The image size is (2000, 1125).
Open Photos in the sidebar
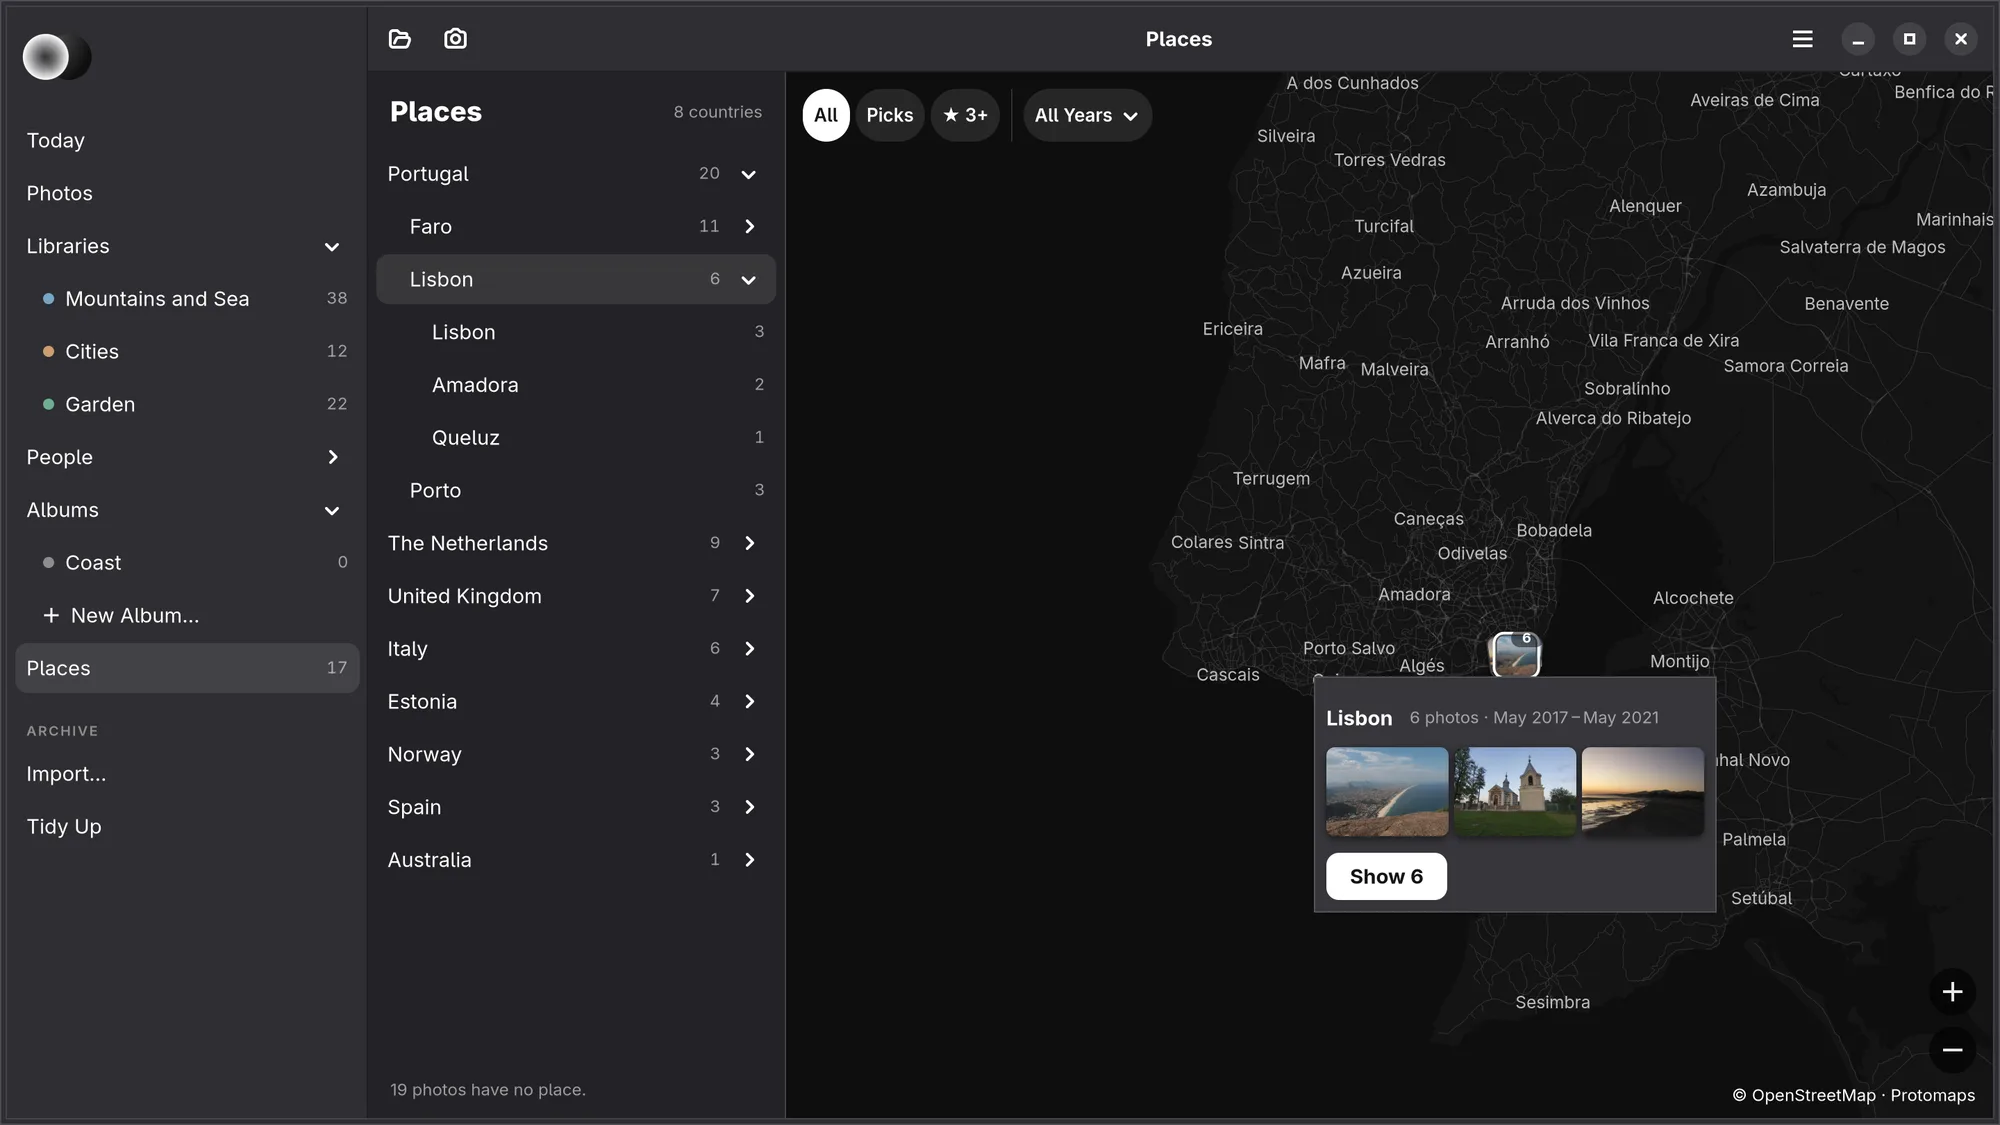coord(187,194)
